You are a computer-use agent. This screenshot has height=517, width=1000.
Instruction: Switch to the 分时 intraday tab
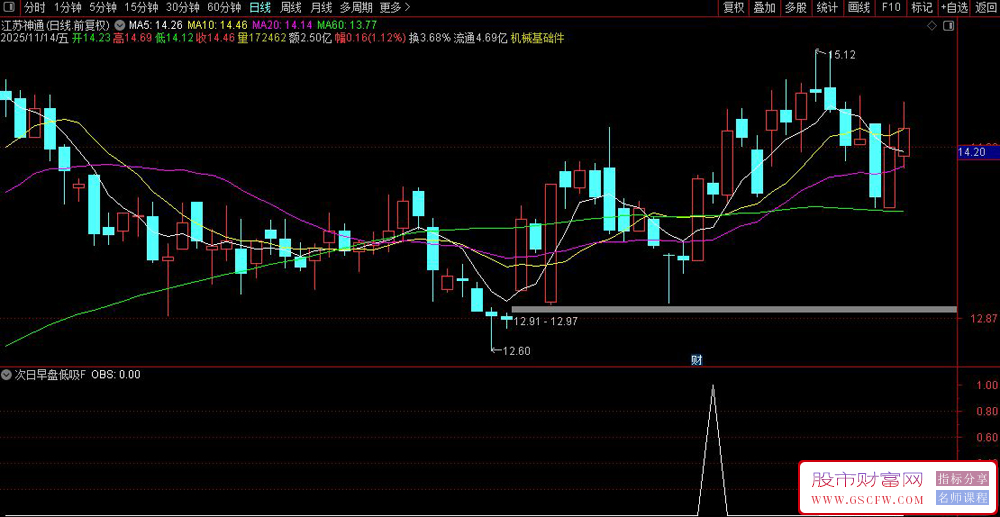click(x=34, y=7)
